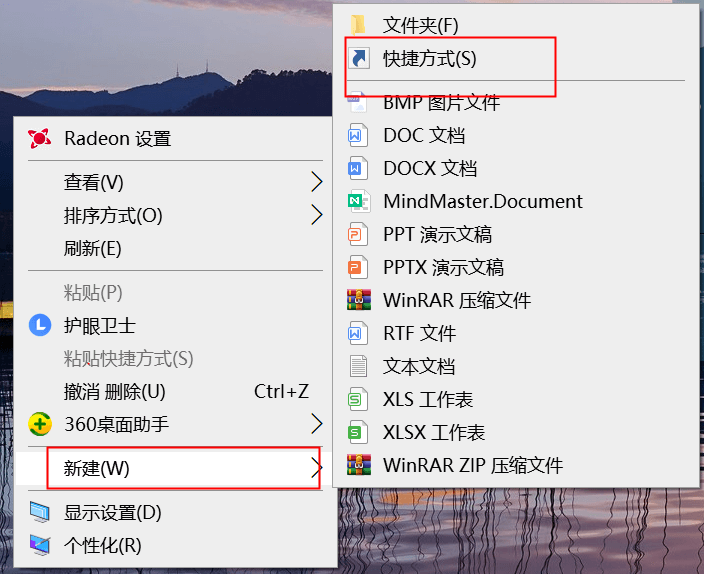This screenshot has width=704, height=574.
Task: Expand the 排序方式(O) submenu arrow
Action: pos(317,215)
